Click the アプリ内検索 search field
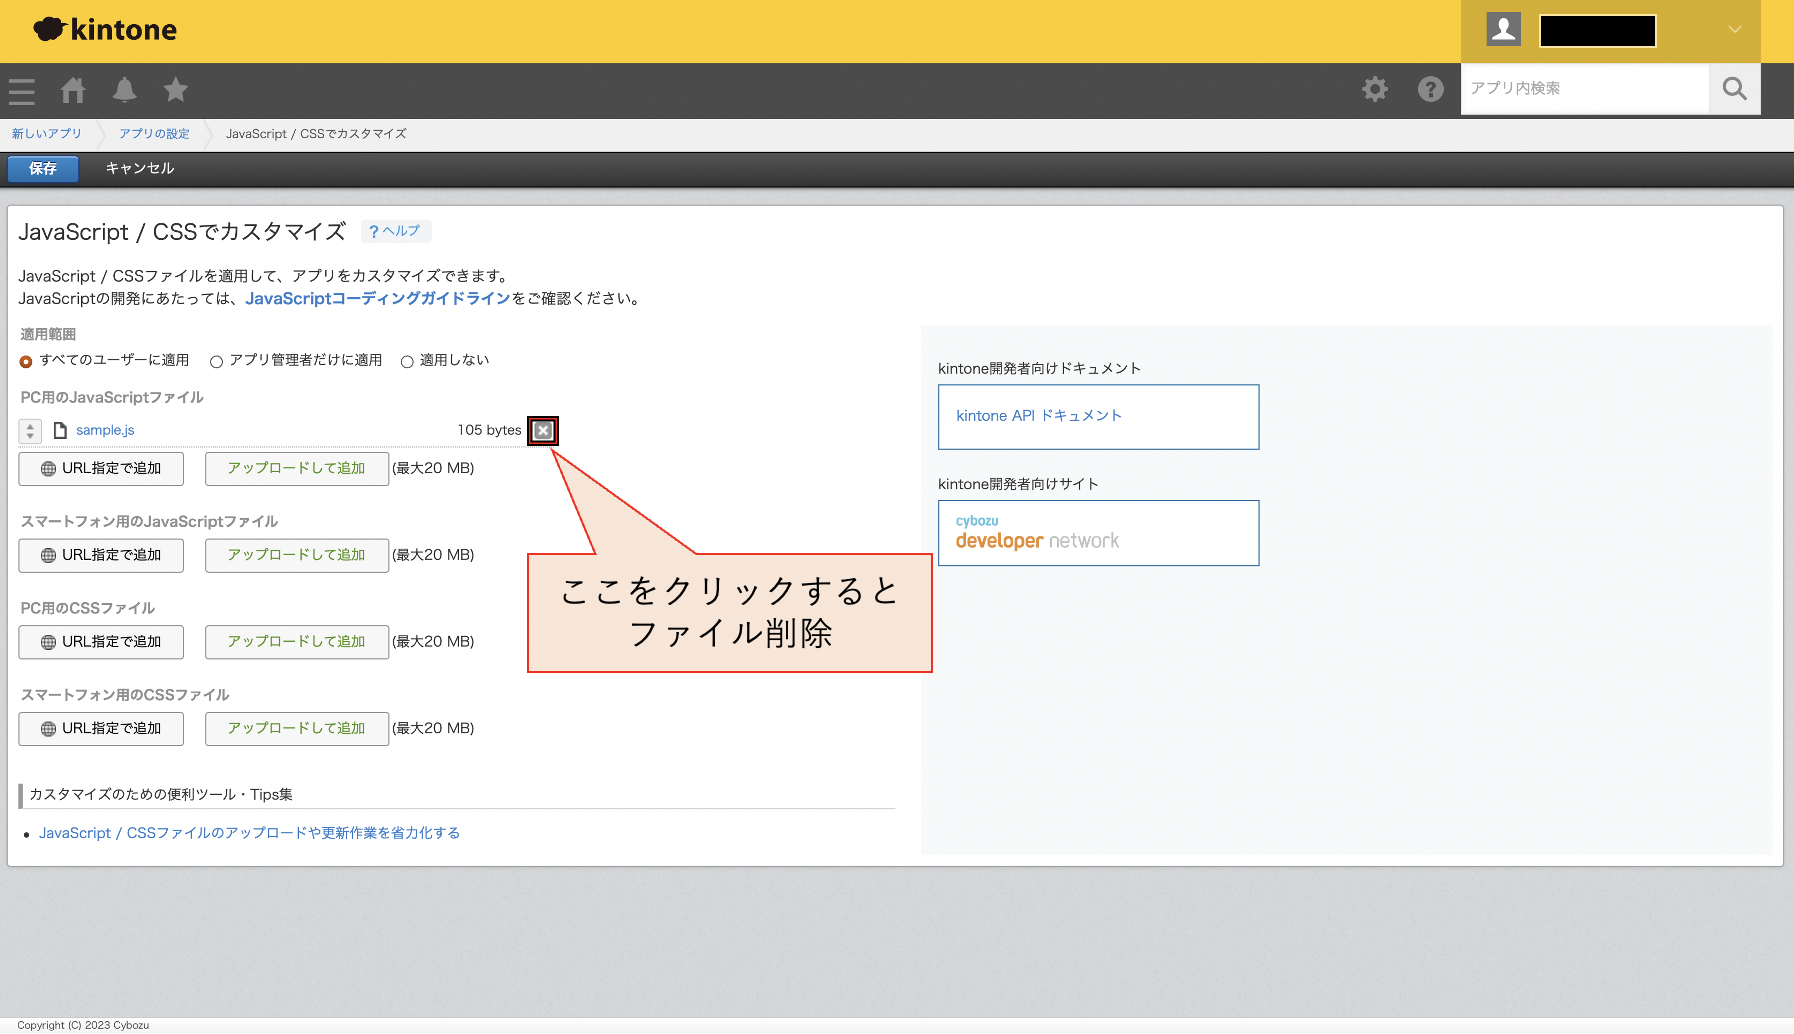This screenshot has height=1034, width=1794. click(1584, 89)
